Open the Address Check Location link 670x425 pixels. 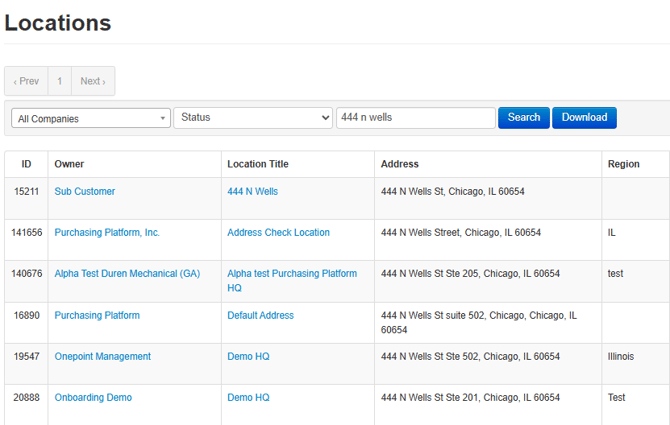278,232
